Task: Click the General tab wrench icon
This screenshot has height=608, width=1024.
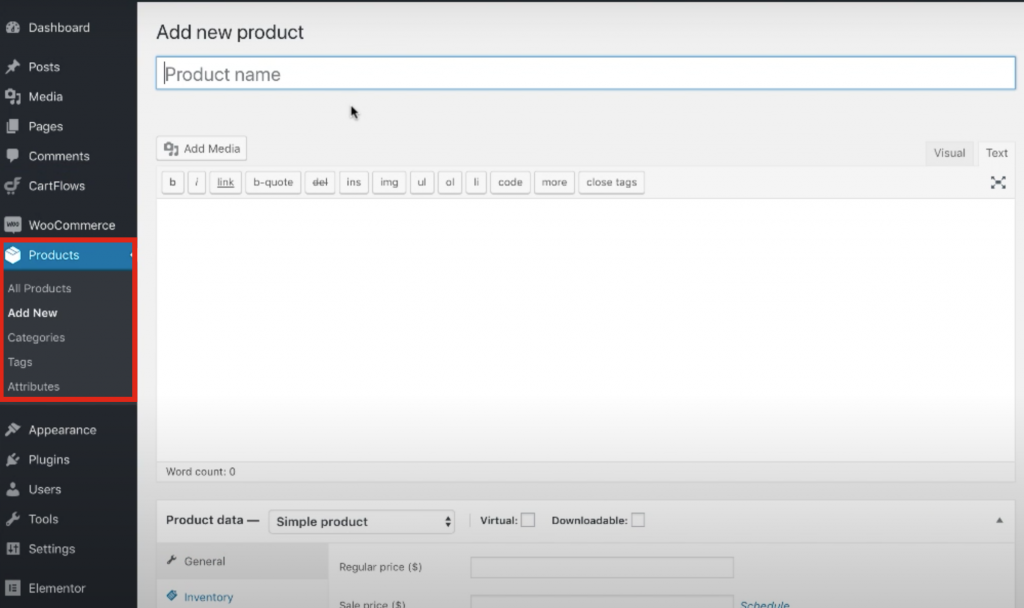Action: [x=172, y=560]
